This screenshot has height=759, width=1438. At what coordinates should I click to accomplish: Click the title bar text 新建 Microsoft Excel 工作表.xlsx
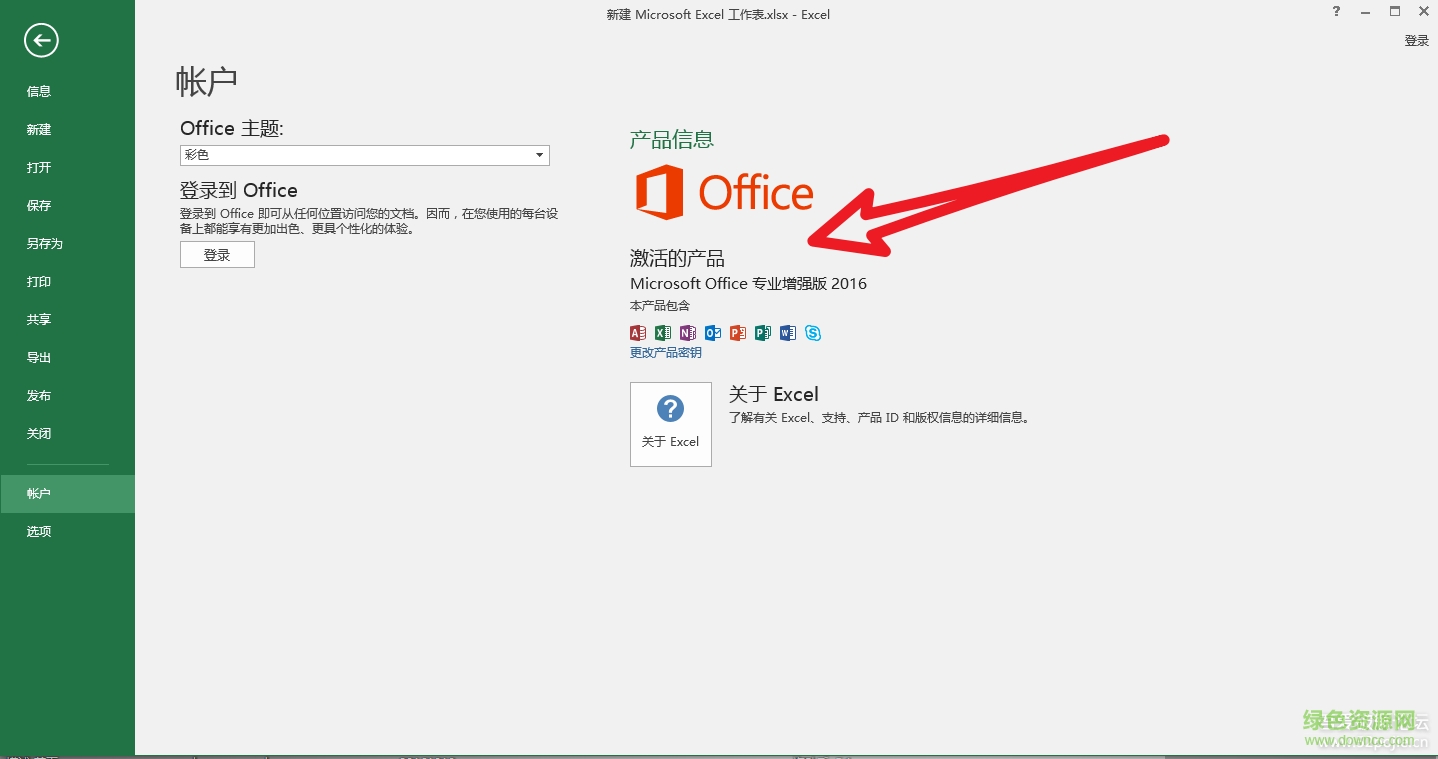click(x=718, y=15)
